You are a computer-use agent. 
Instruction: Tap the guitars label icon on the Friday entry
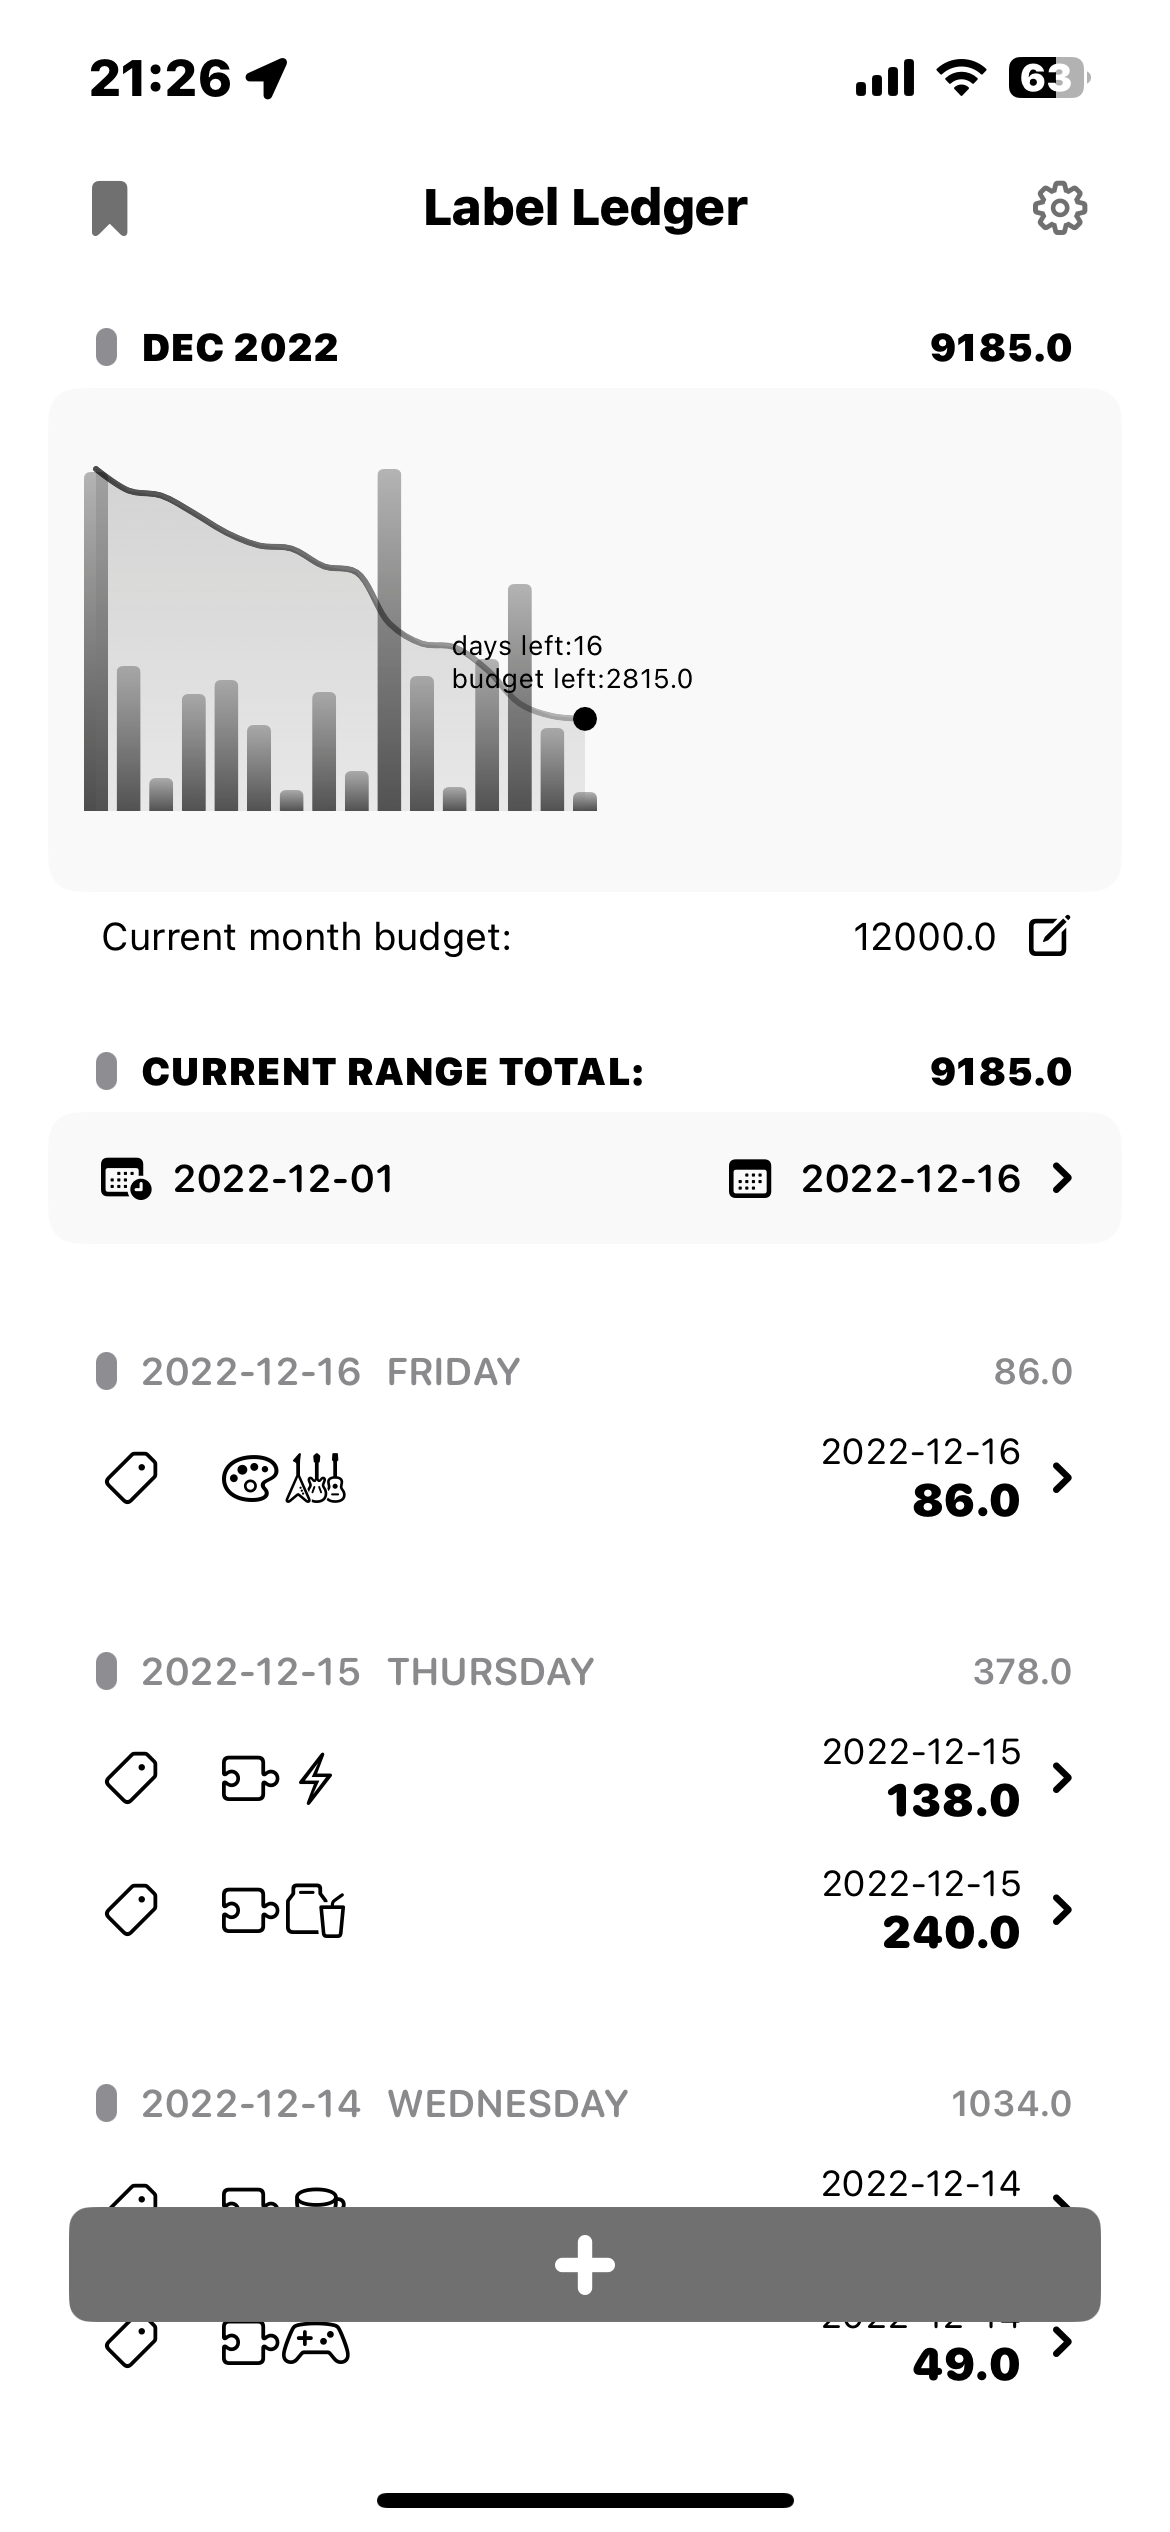tap(316, 1478)
